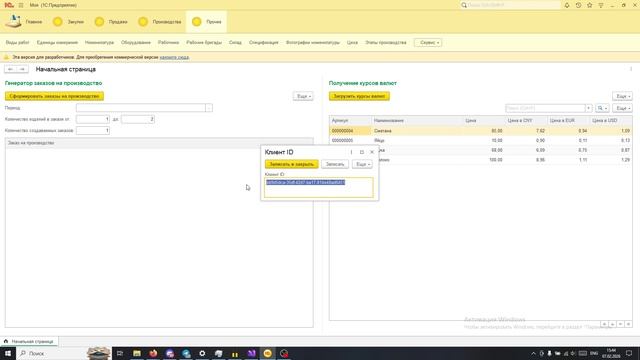This screenshot has height=360, width=640.
Task: Maximize the Клиент ID dialog
Action: (x=362, y=152)
